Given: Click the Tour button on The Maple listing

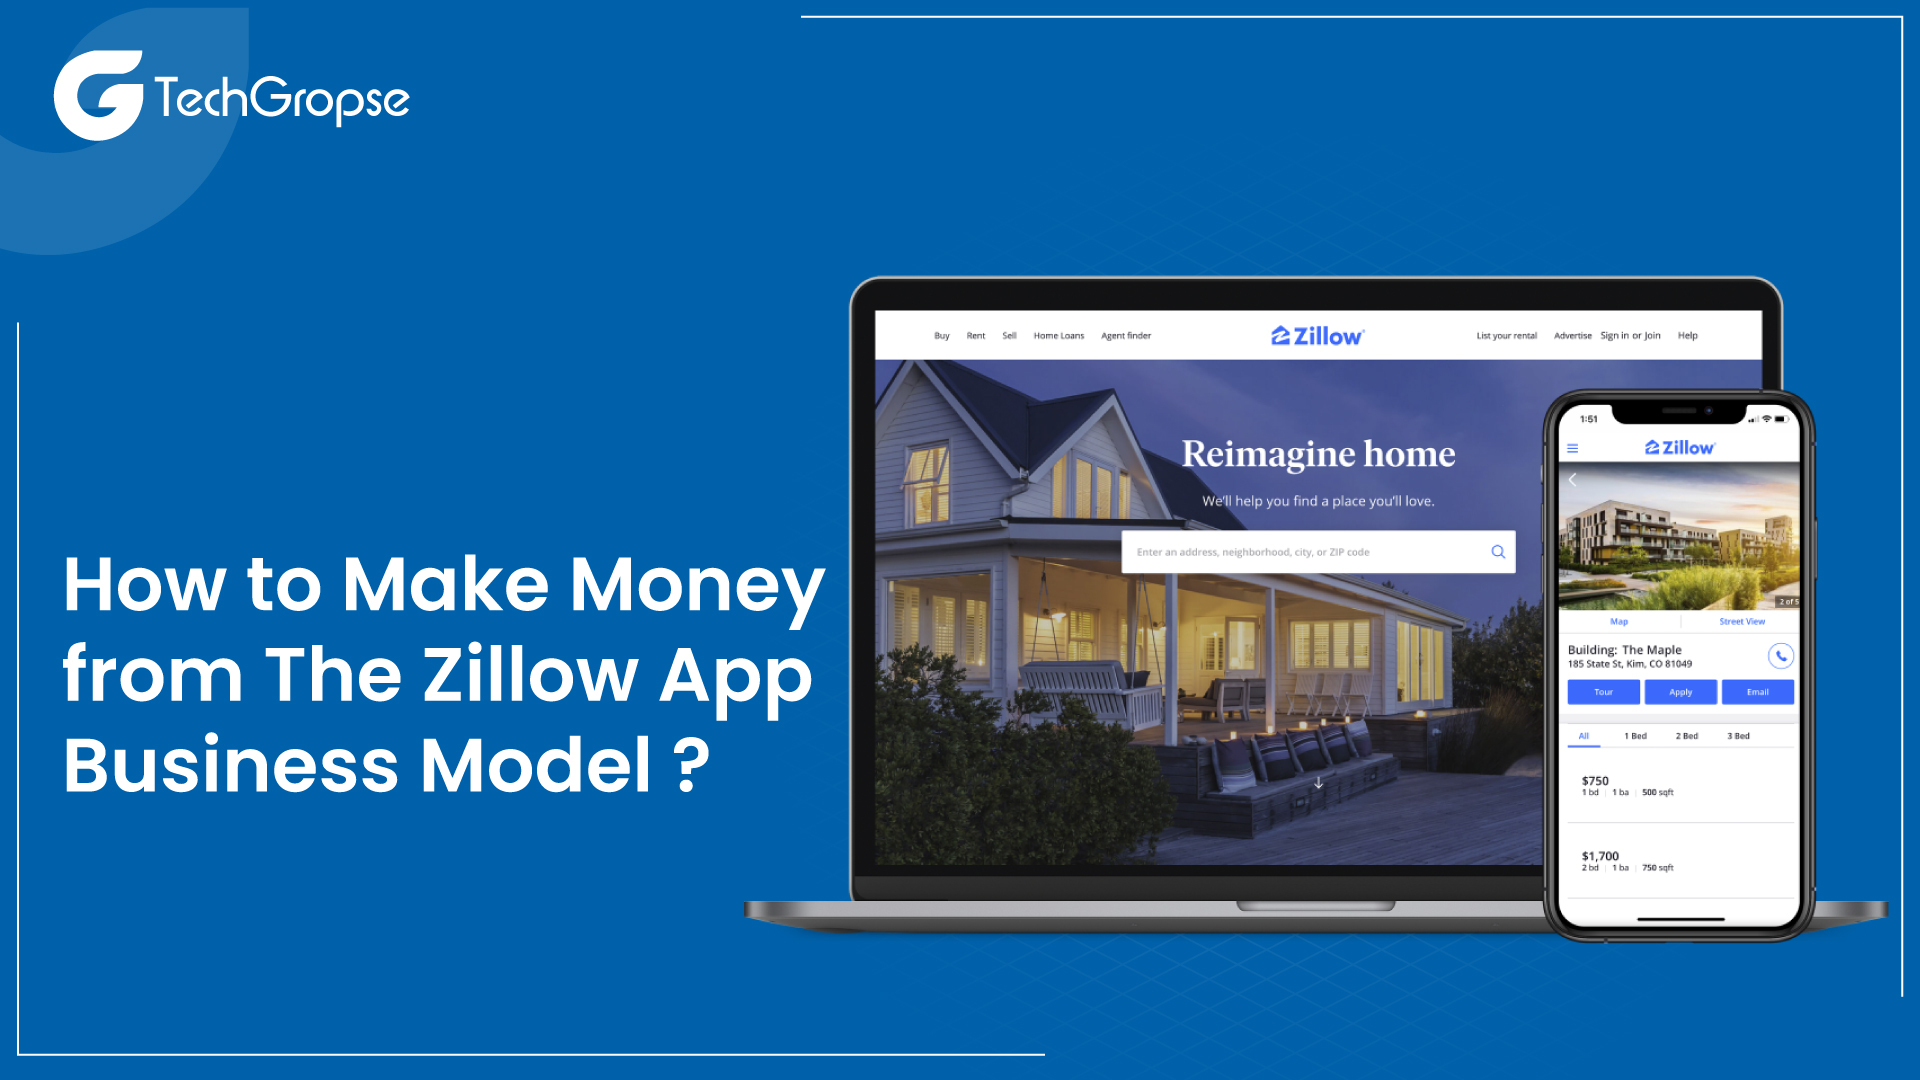Looking at the screenshot, I should [1604, 692].
